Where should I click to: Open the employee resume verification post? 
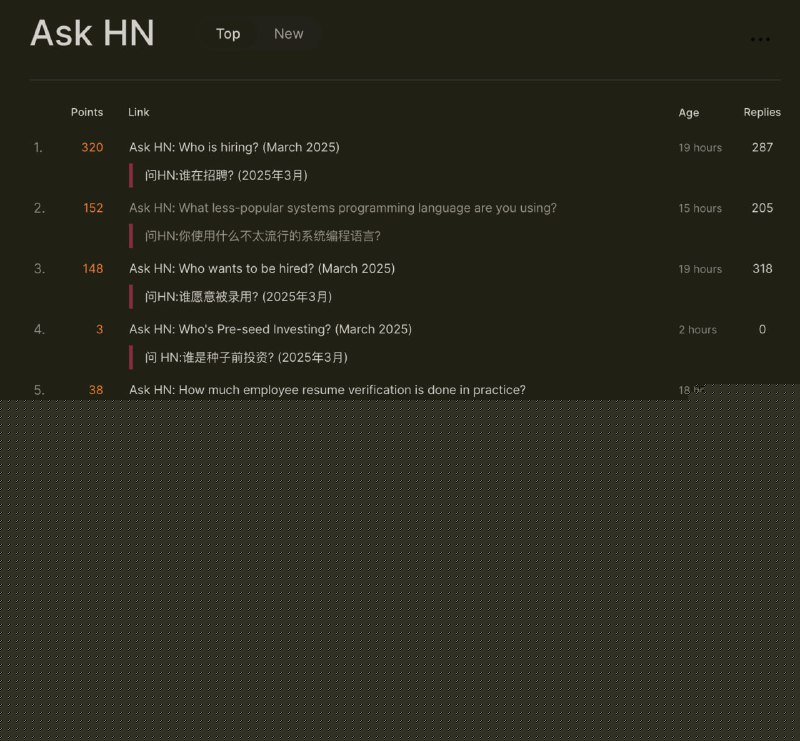point(327,389)
